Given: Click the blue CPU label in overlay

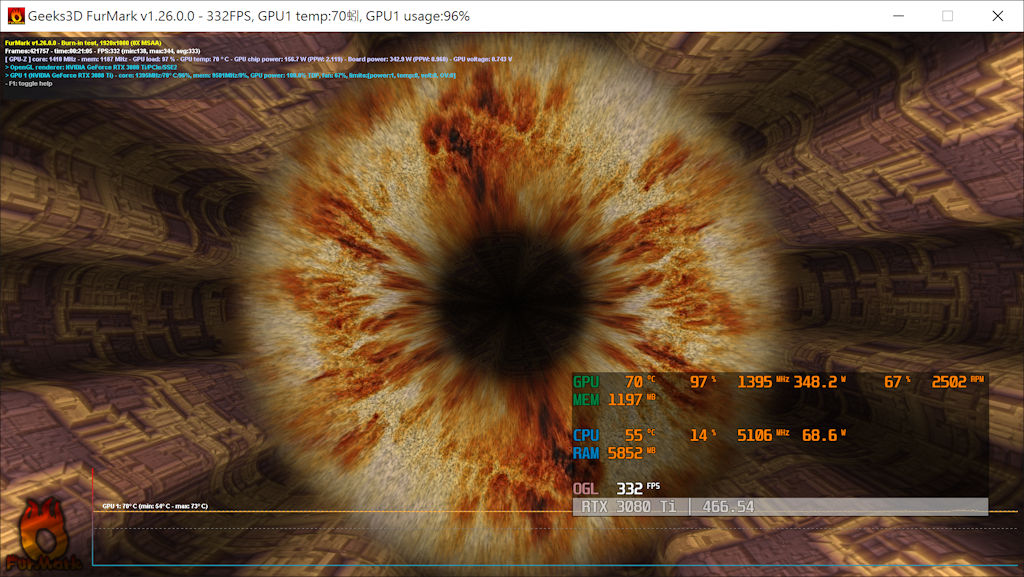Looking at the screenshot, I should (586, 435).
